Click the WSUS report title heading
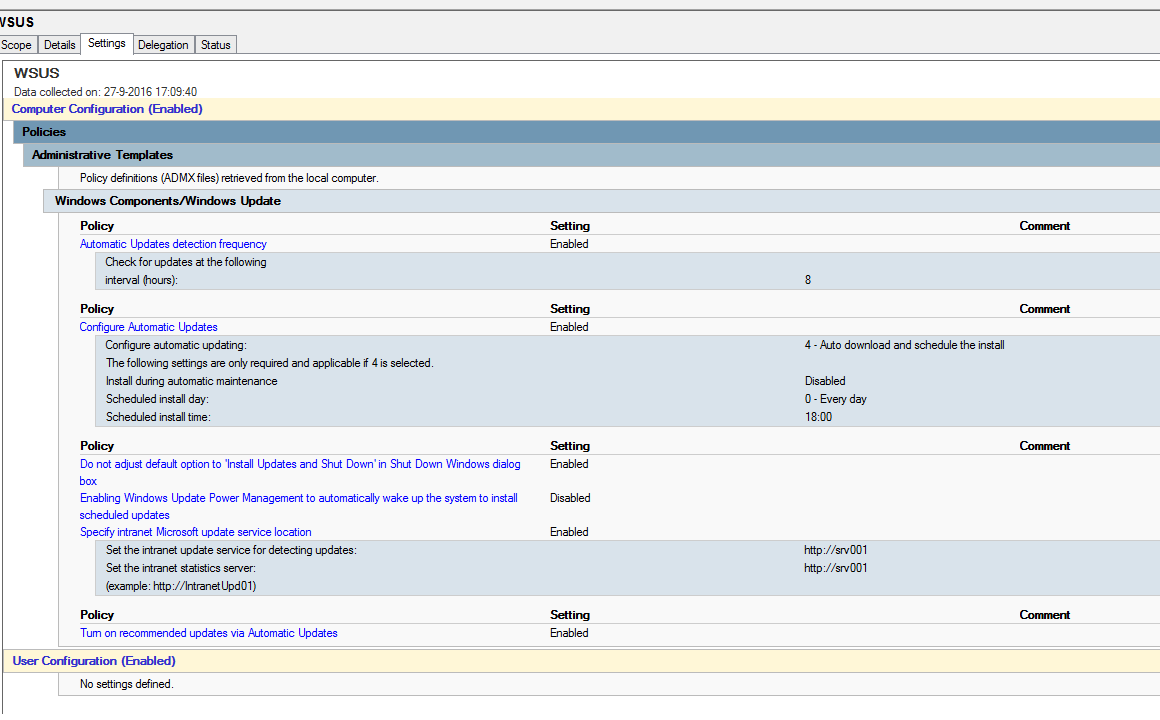 pos(37,73)
